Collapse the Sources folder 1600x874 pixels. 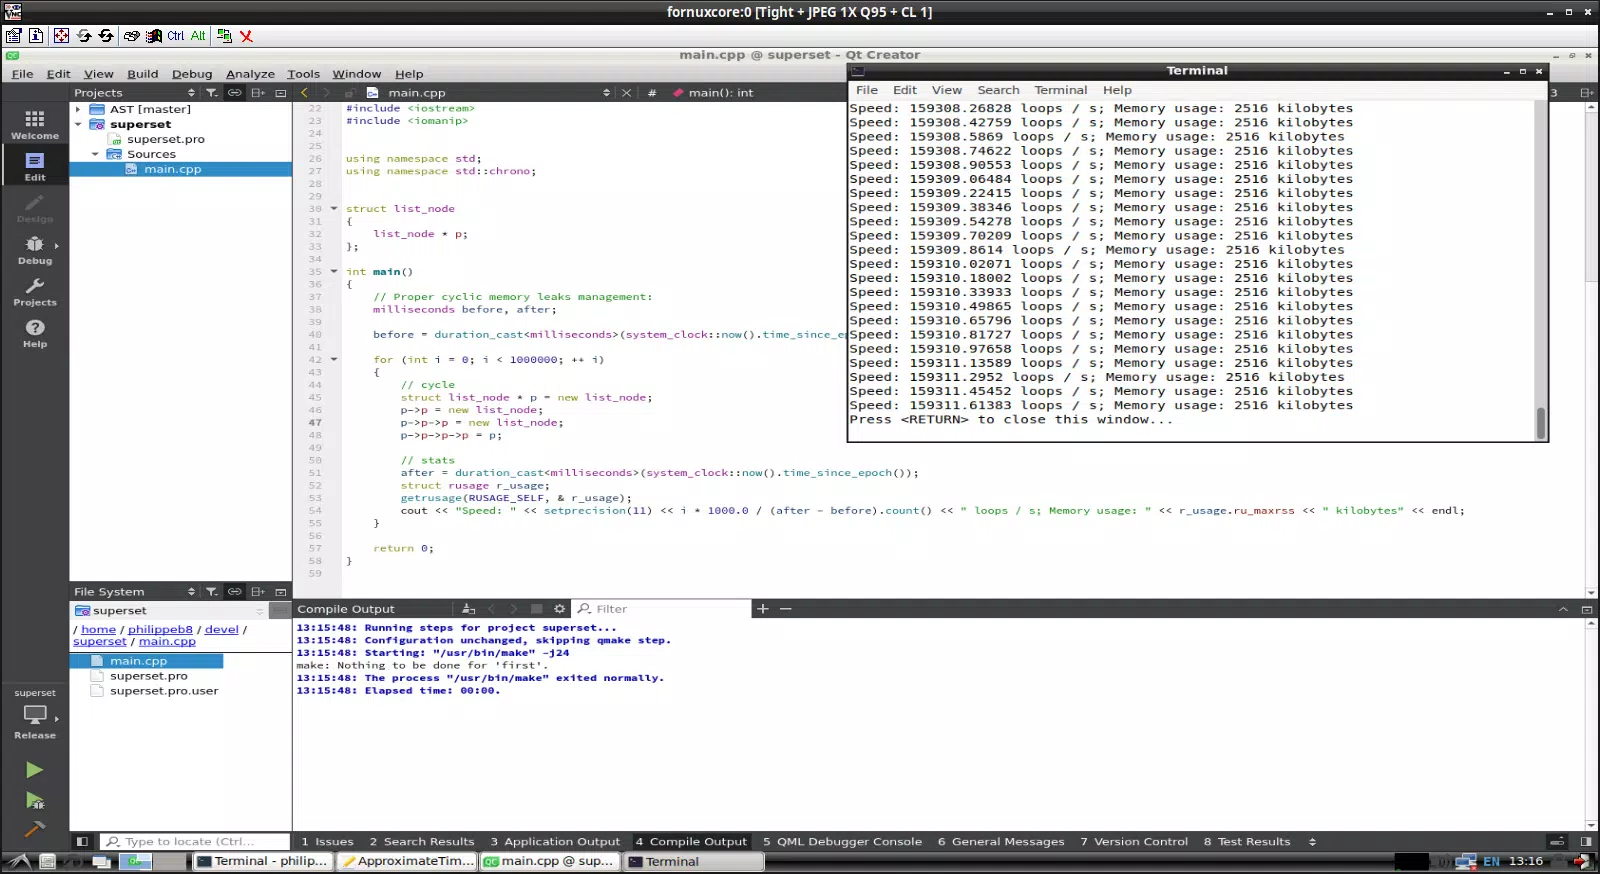pyautogui.click(x=95, y=155)
